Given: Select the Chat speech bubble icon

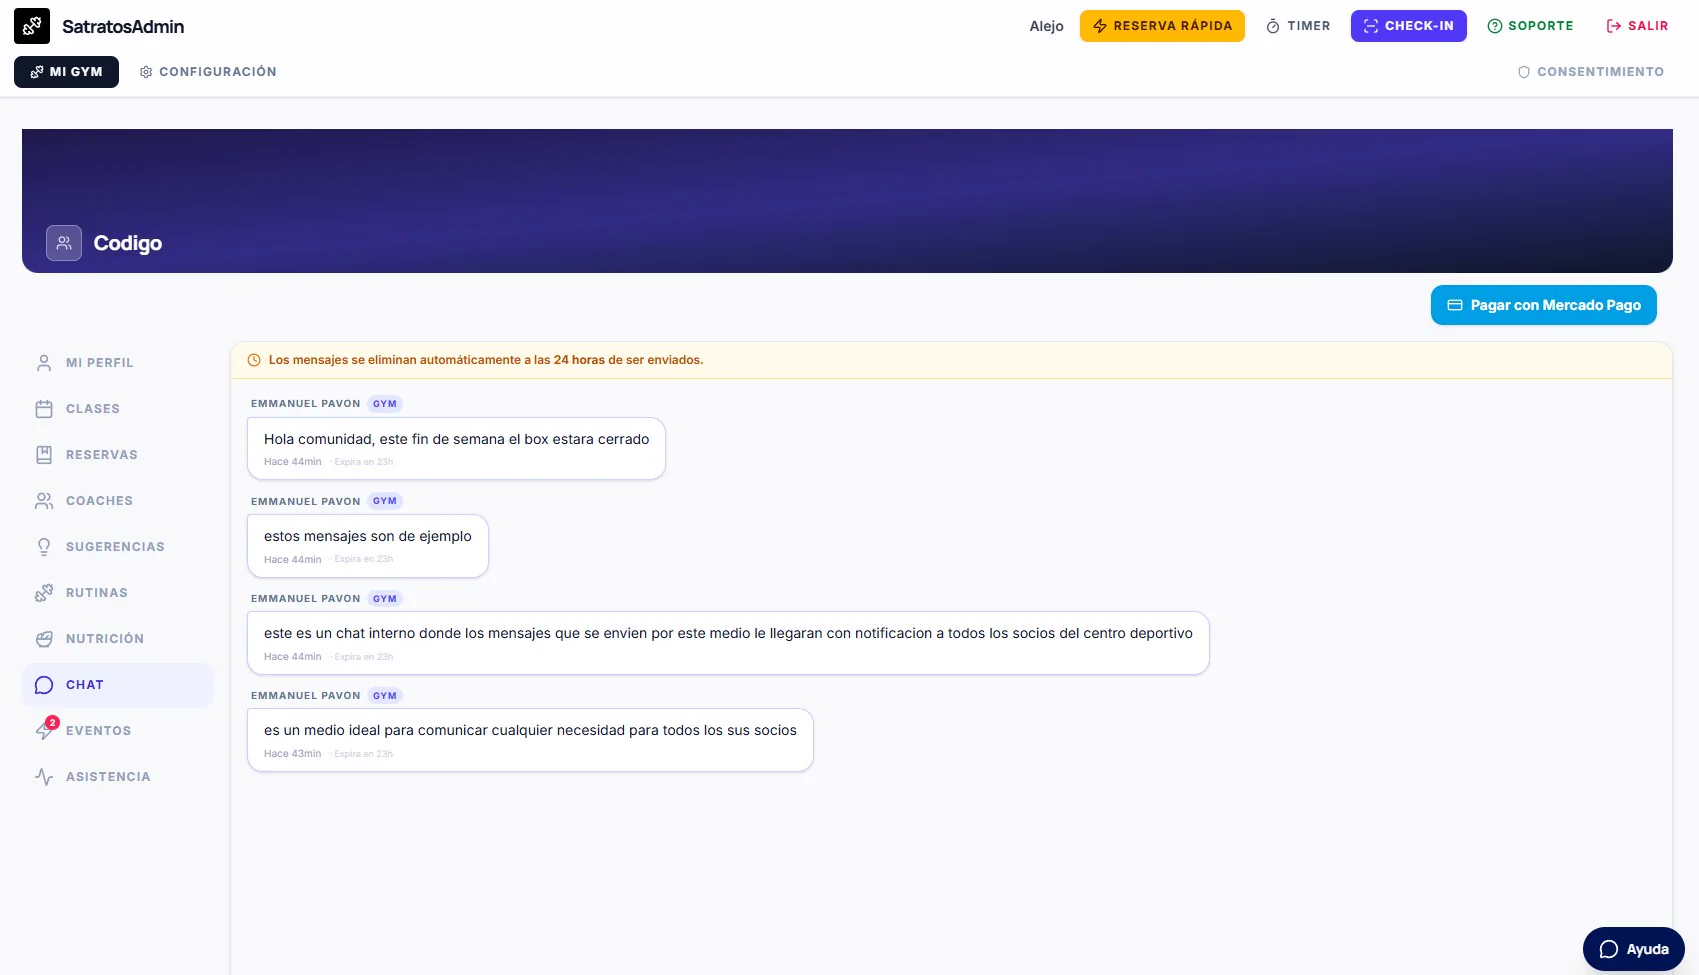Looking at the screenshot, I should pos(44,685).
